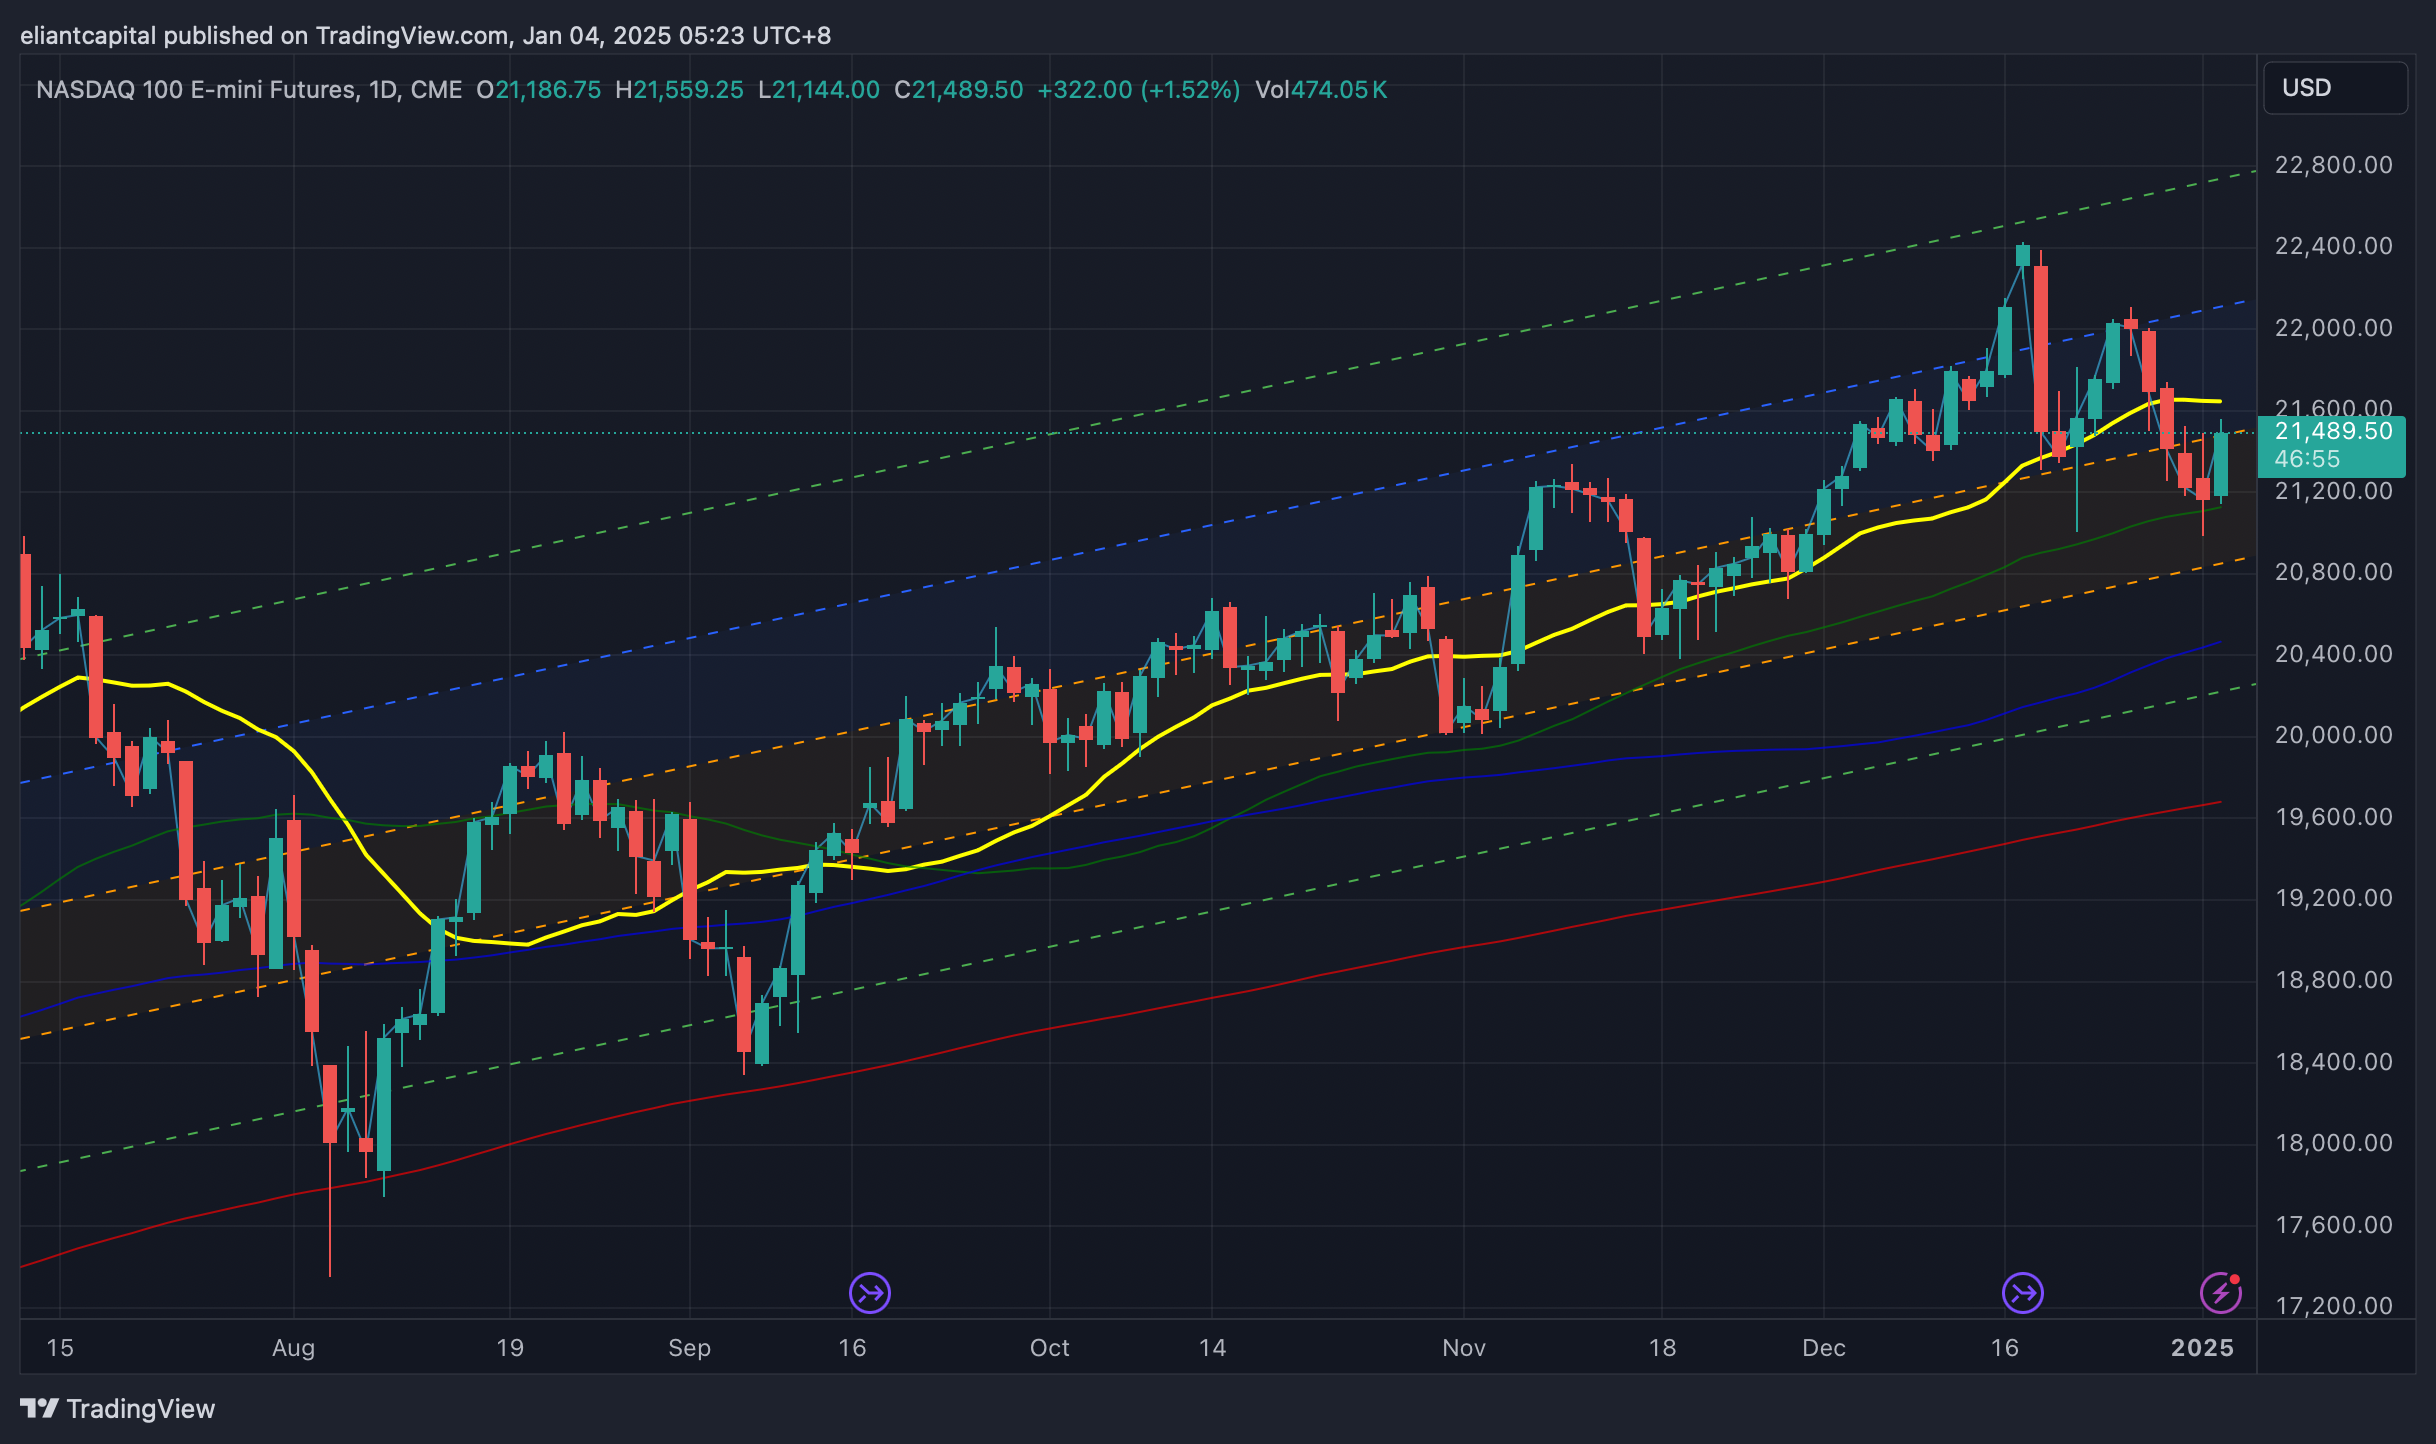Image resolution: width=2436 pixels, height=1444 pixels.
Task: Click the NASDAQ 100 E-mini Futures title
Action: click(x=195, y=90)
